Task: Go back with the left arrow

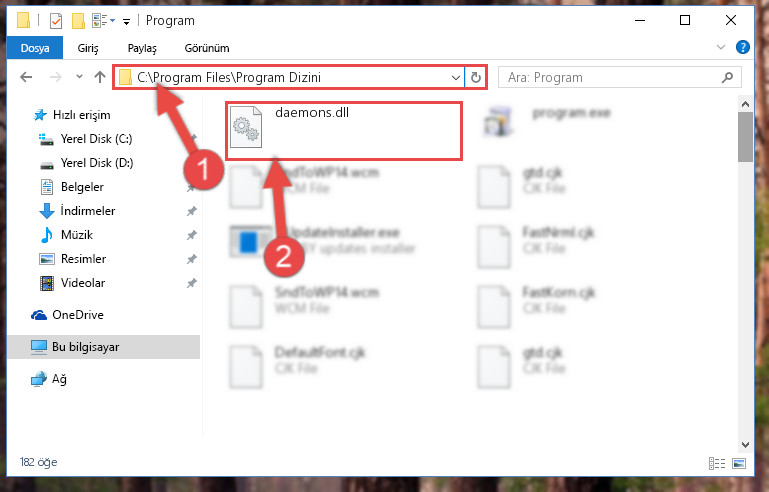Action: tap(26, 77)
